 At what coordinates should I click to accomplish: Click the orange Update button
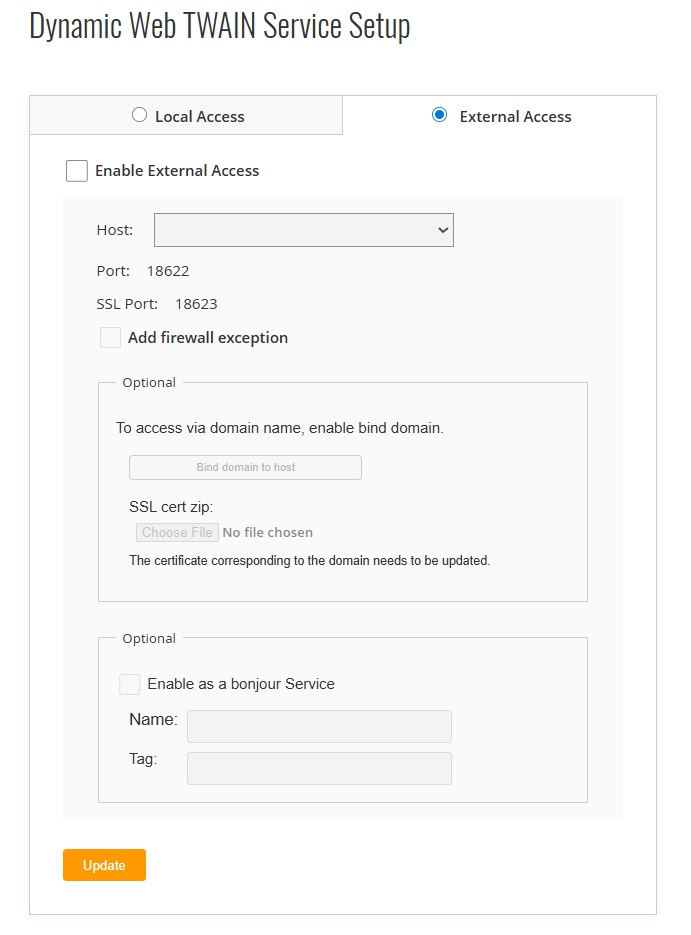[104, 865]
